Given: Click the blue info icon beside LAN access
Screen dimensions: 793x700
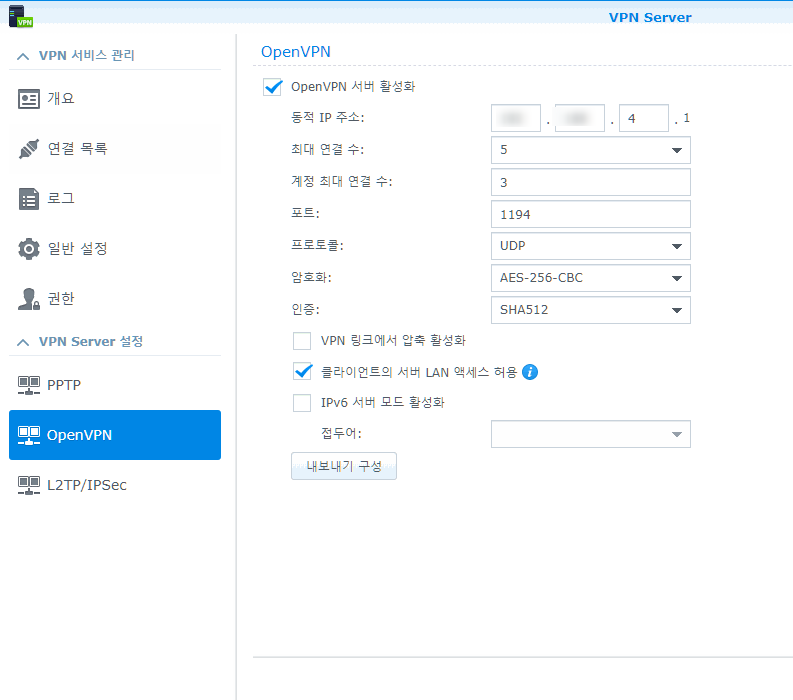Looking at the screenshot, I should tap(530, 372).
